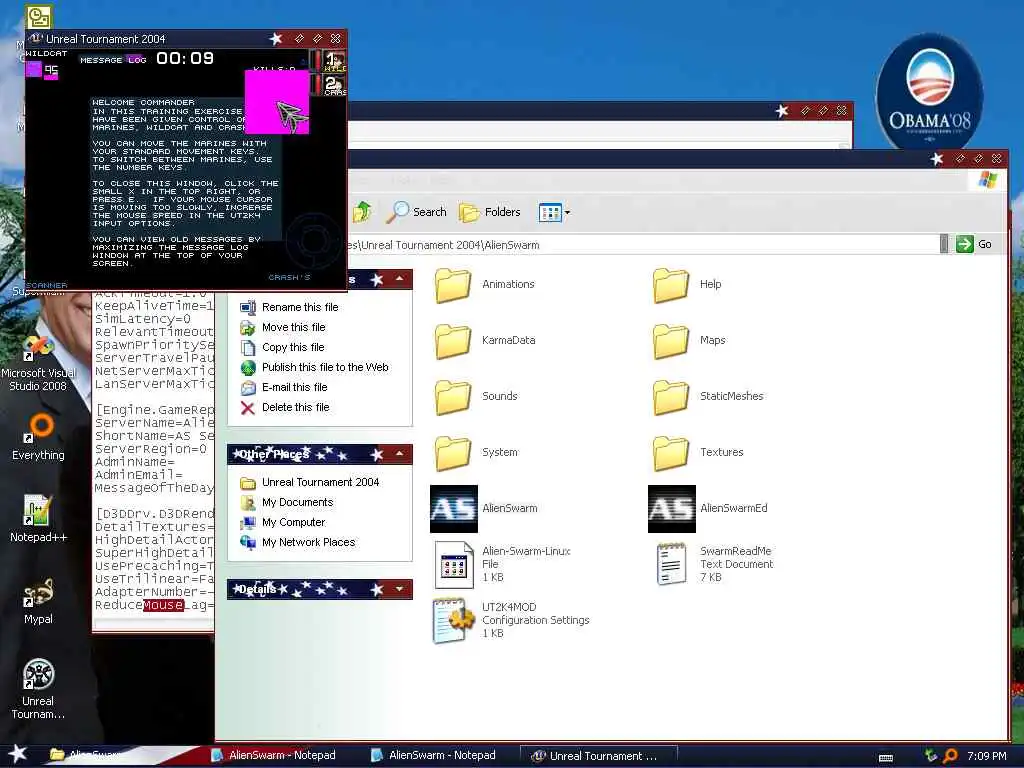The image size is (1024, 768).
Task: Click the star Start button on taskbar
Action: (18, 754)
